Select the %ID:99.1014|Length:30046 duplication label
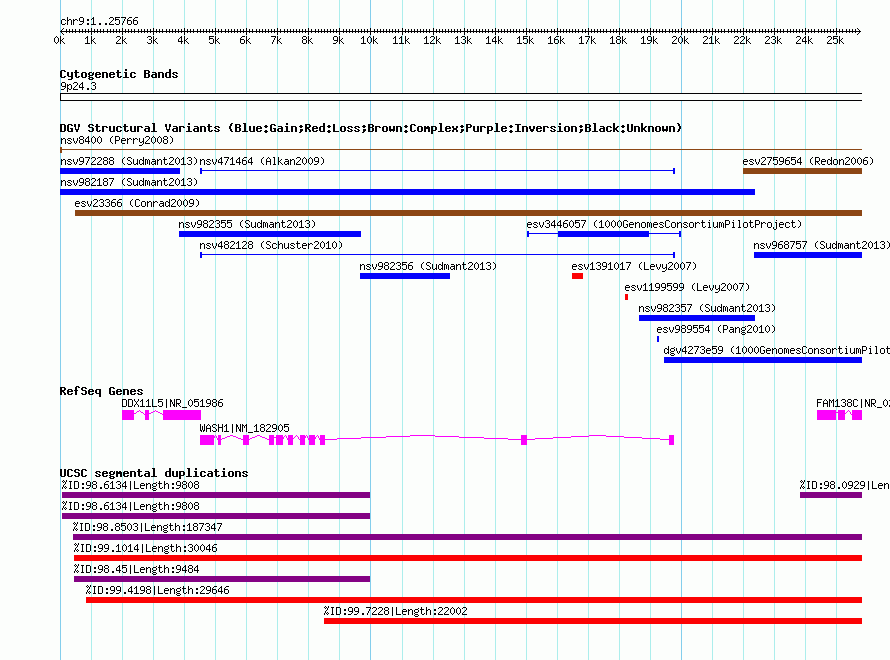 [145, 548]
